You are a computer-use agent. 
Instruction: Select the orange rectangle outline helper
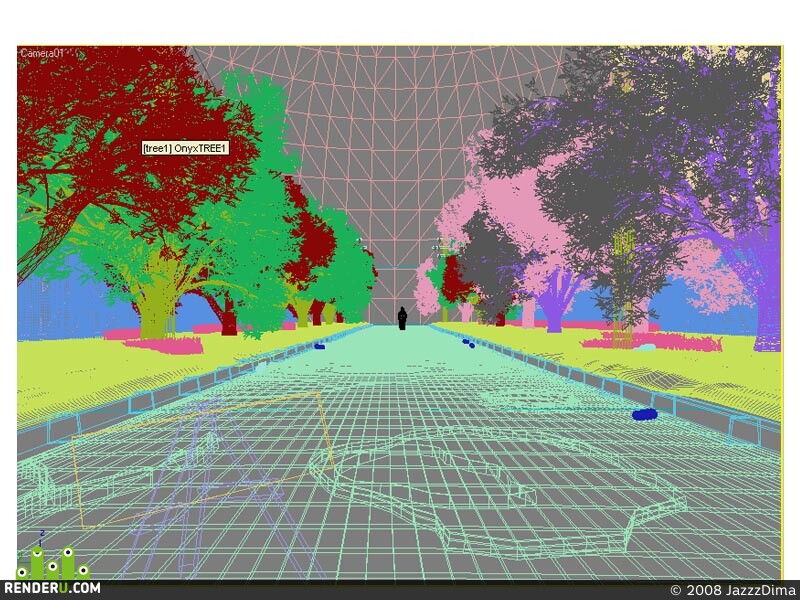click(203, 461)
